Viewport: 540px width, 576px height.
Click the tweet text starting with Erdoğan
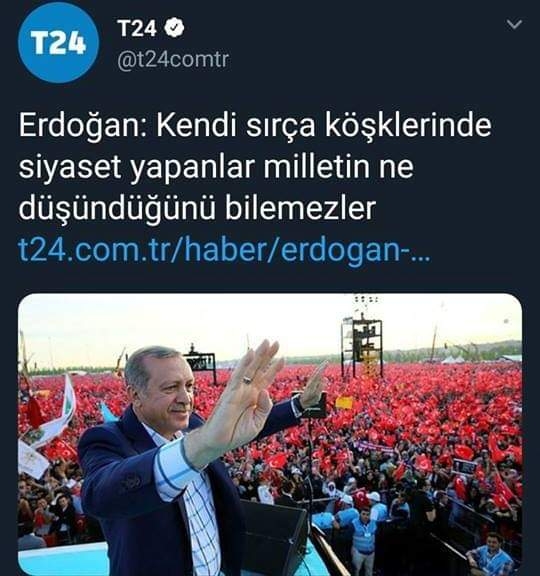254,168
